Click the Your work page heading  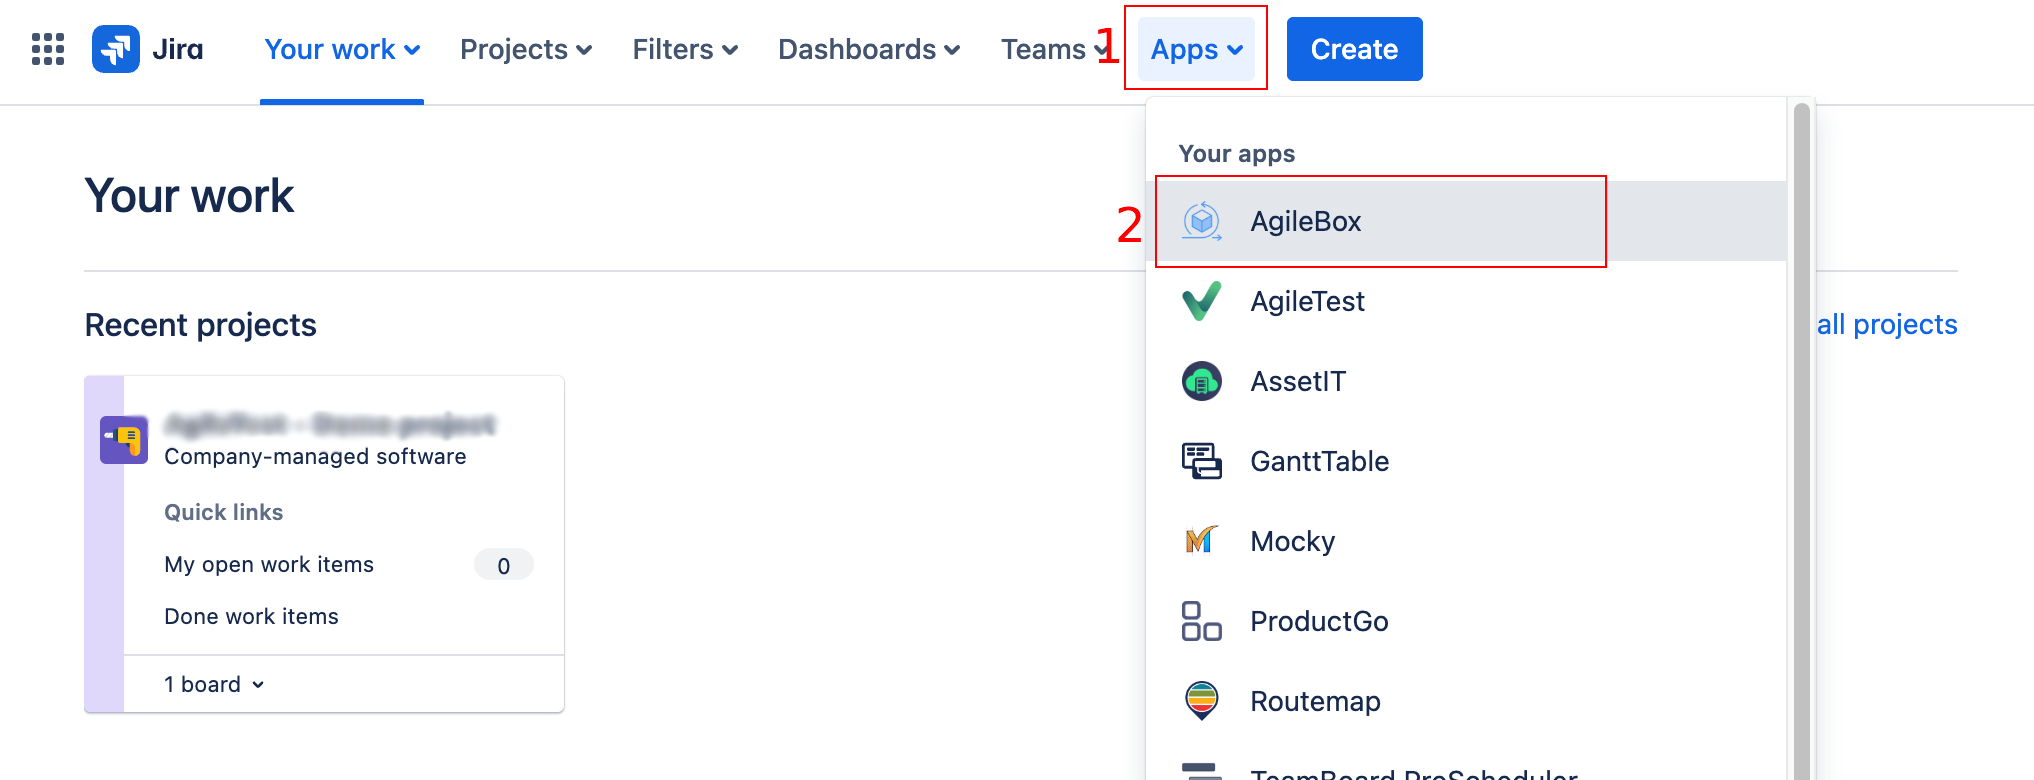(189, 196)
